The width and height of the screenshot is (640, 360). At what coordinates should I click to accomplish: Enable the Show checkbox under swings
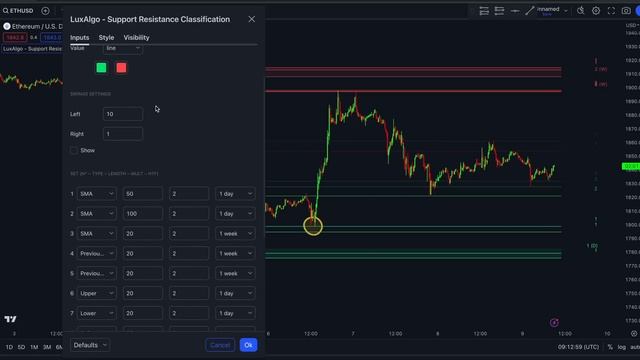tap(74, 151)
